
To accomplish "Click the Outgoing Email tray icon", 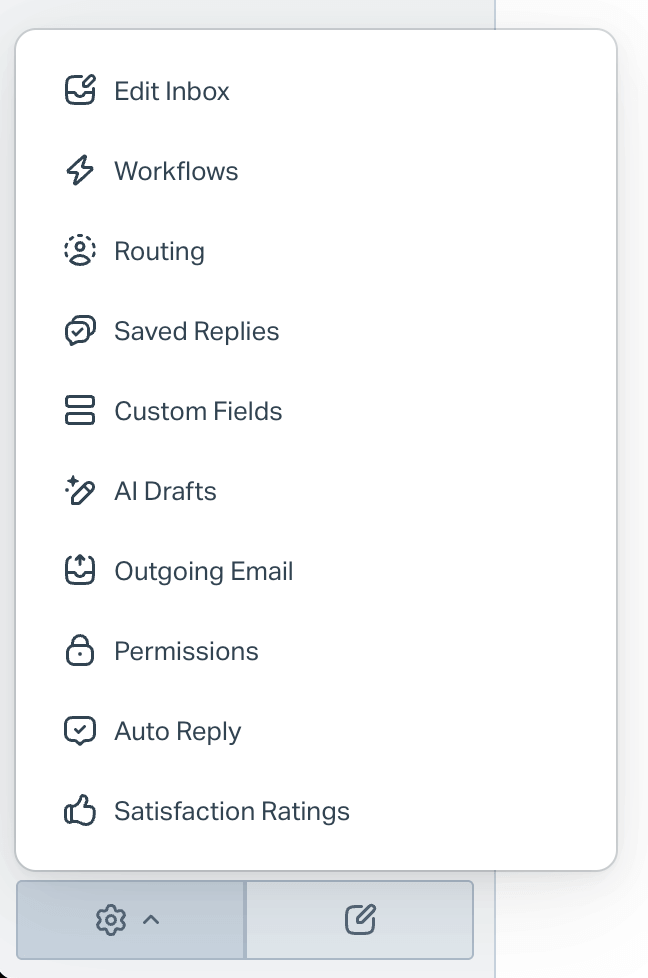I will [x=80, y=571].
